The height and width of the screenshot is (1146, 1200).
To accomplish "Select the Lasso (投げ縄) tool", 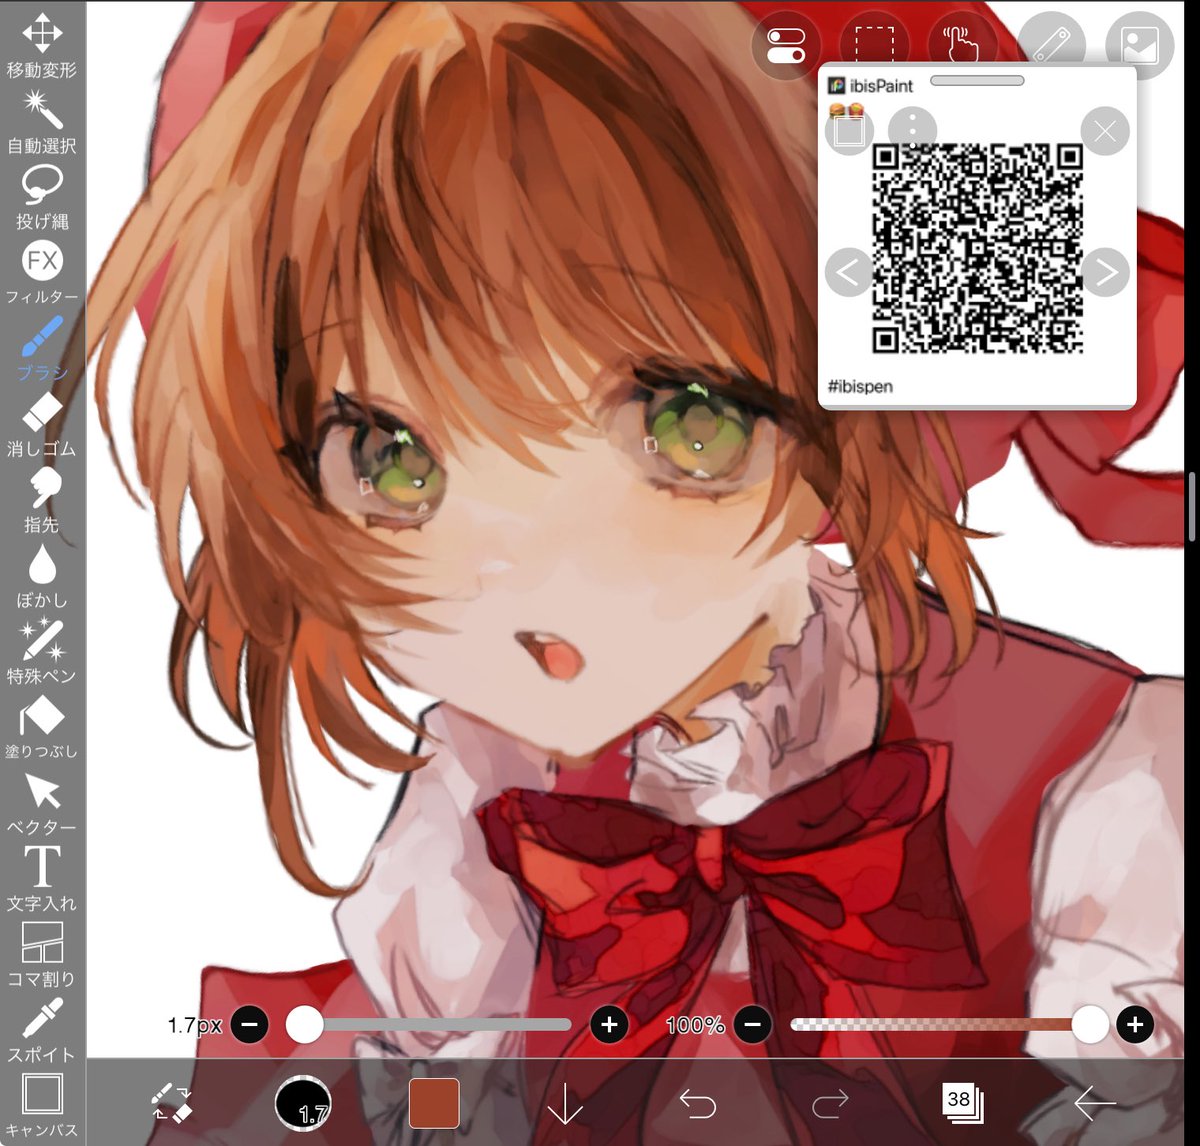I will coord(42,196).
